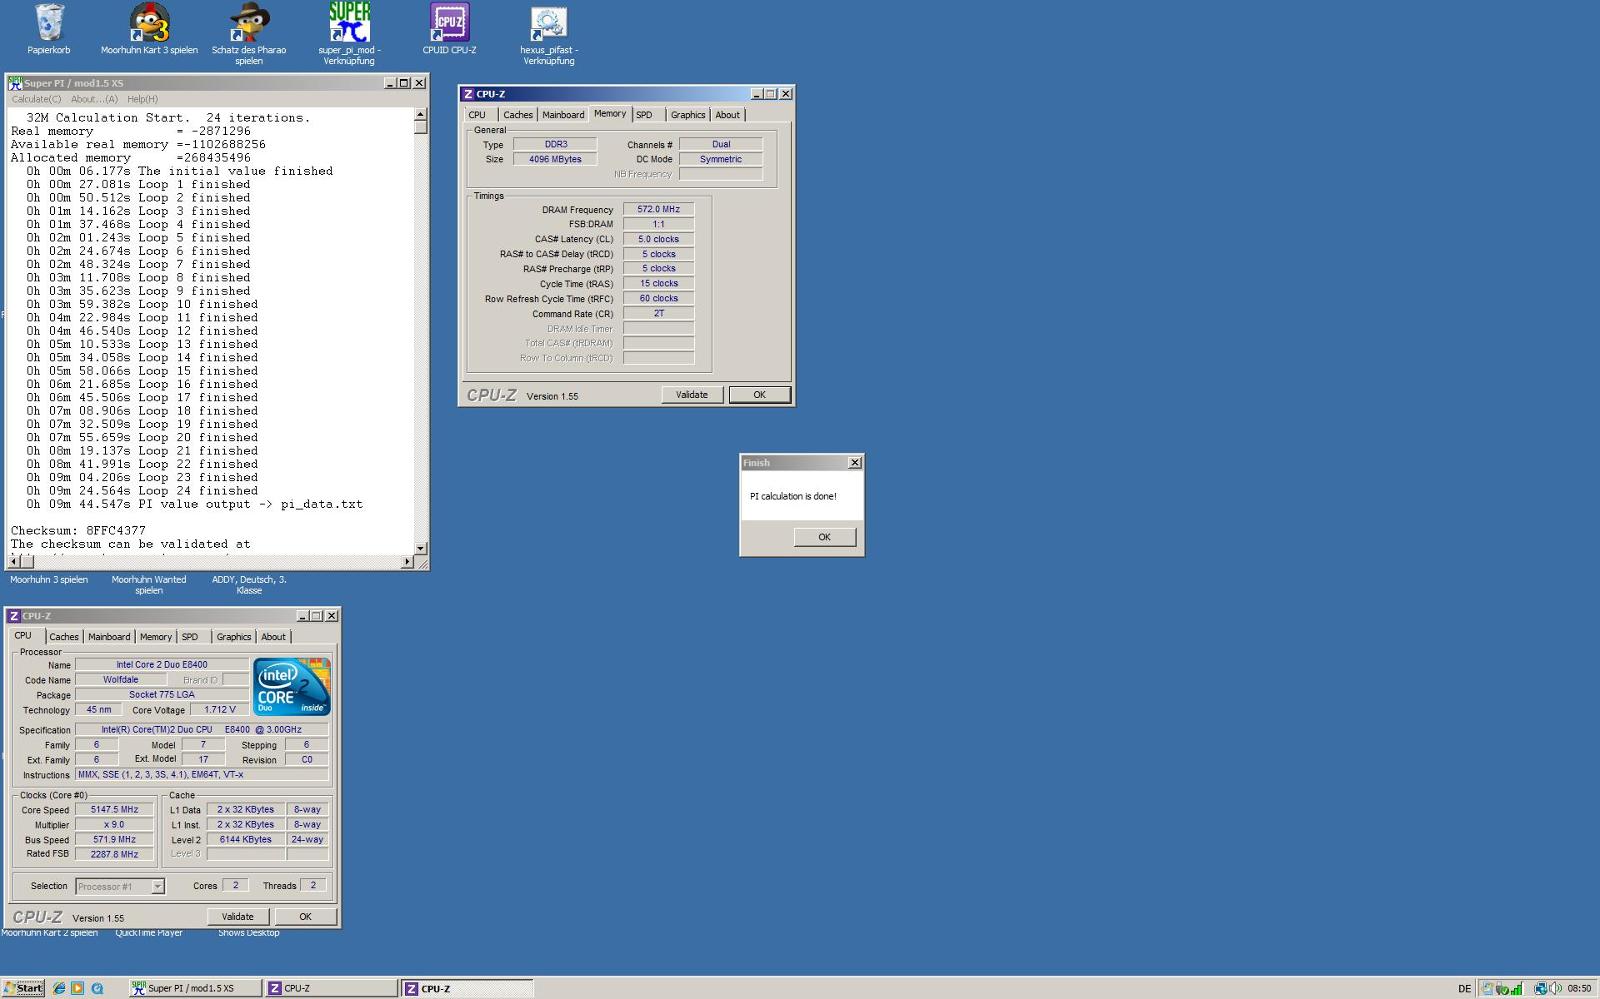
Task: Click the Intel Core 2 Duo logo
Action: (291, 686)
